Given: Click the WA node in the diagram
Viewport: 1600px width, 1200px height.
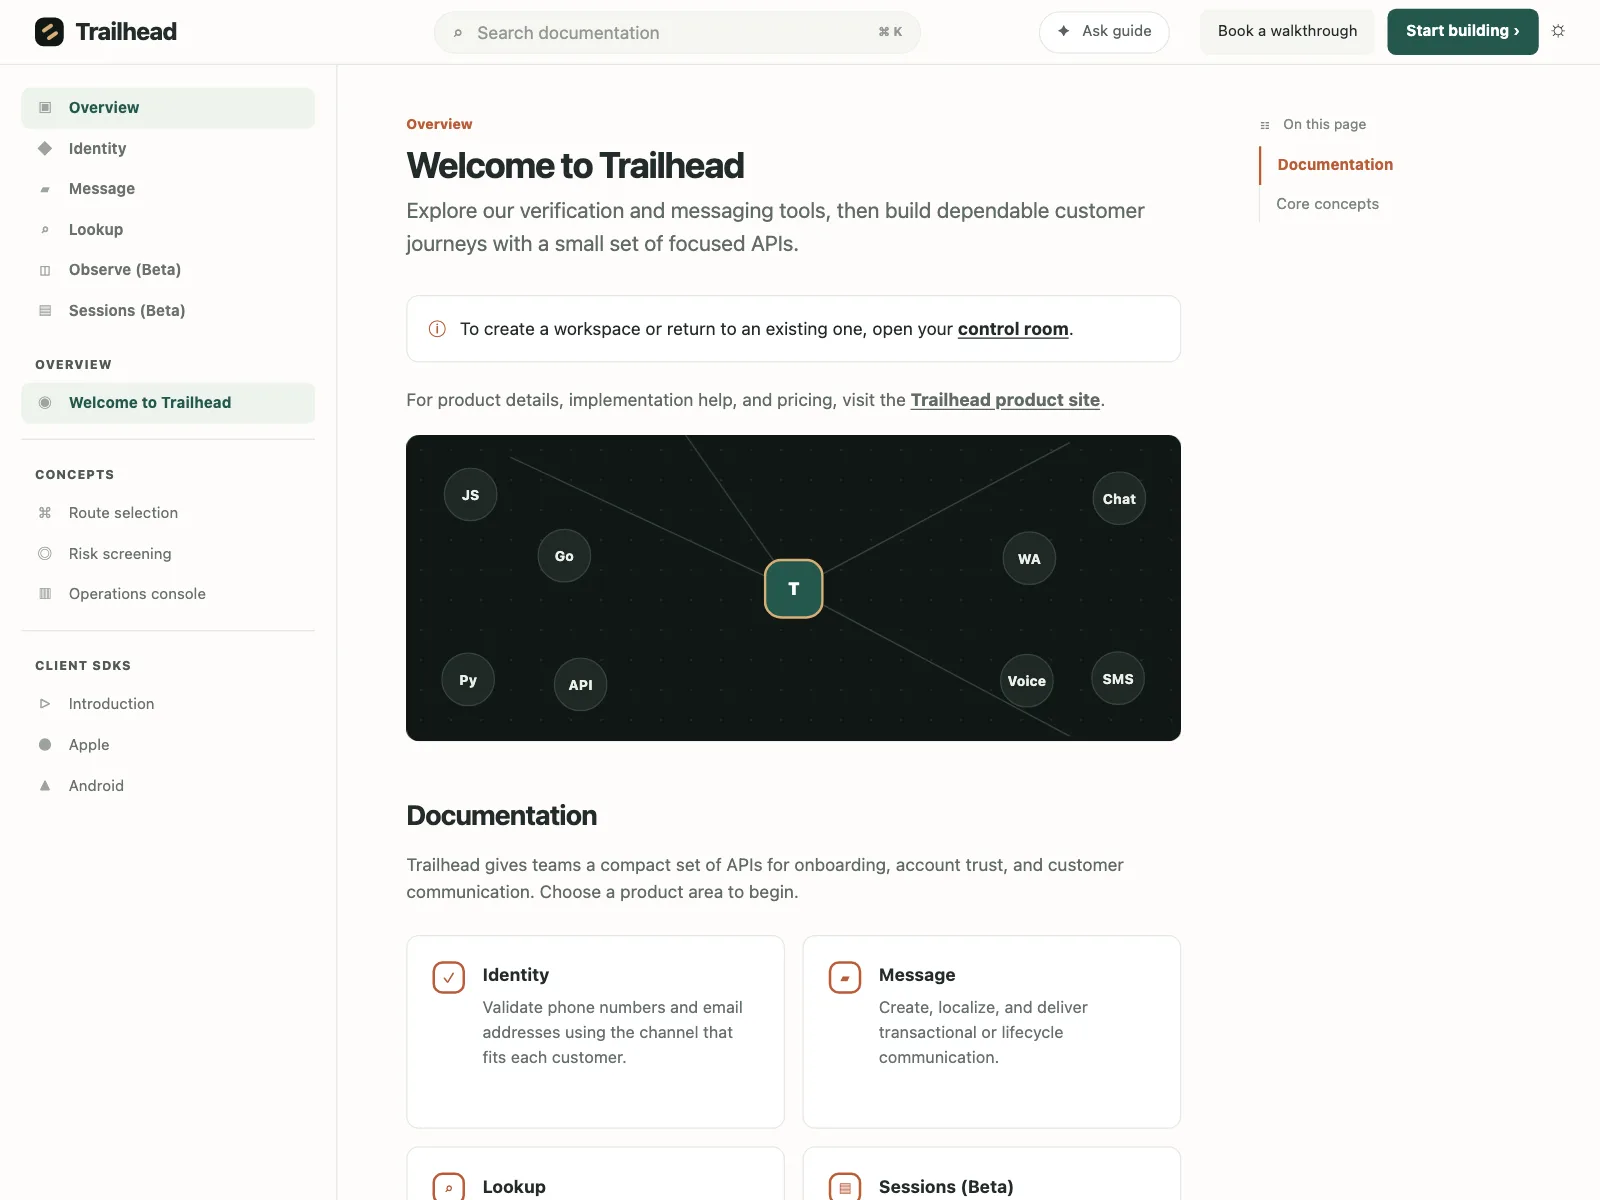Looking at the screenshot, I should 1029,558.
